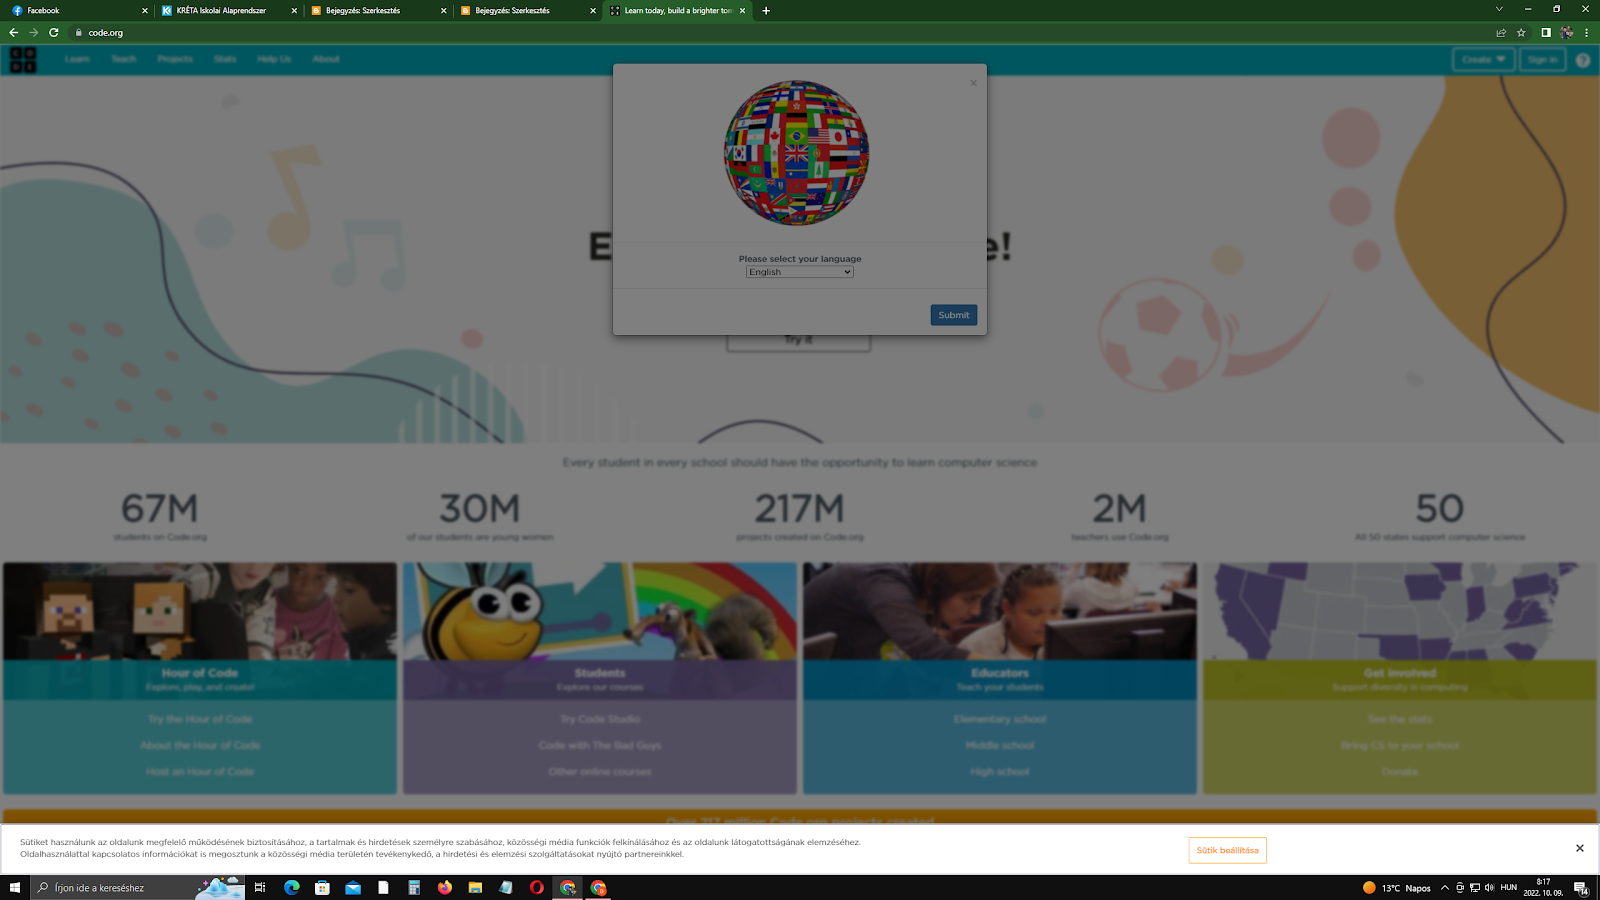1600x900 pixels.
Task: Close the KRÉTA Iskolai Alaprendszer tab
Action: pyautogui.click(x=294, y=11)
